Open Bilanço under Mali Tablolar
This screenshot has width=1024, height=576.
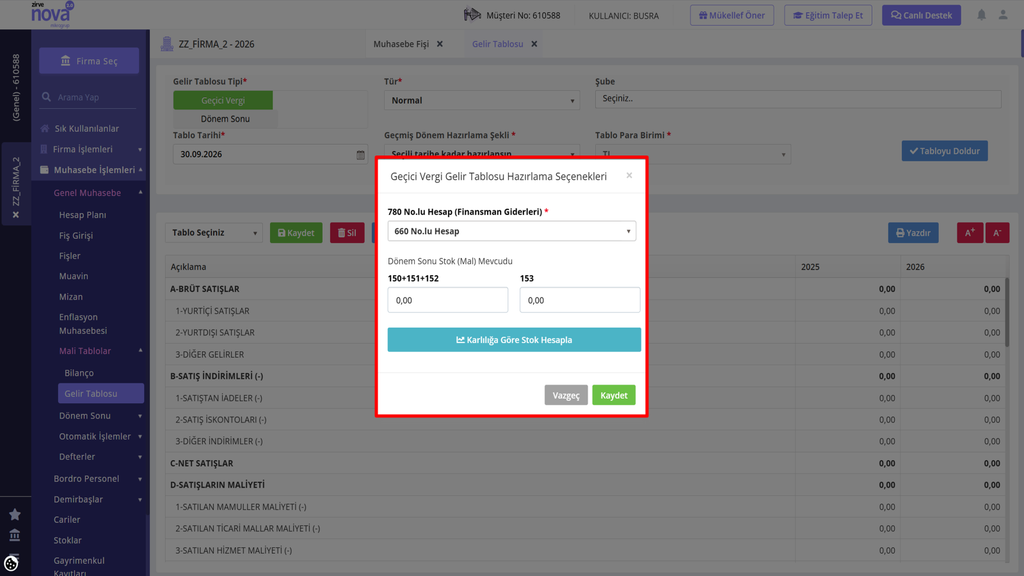coord(79,373)
